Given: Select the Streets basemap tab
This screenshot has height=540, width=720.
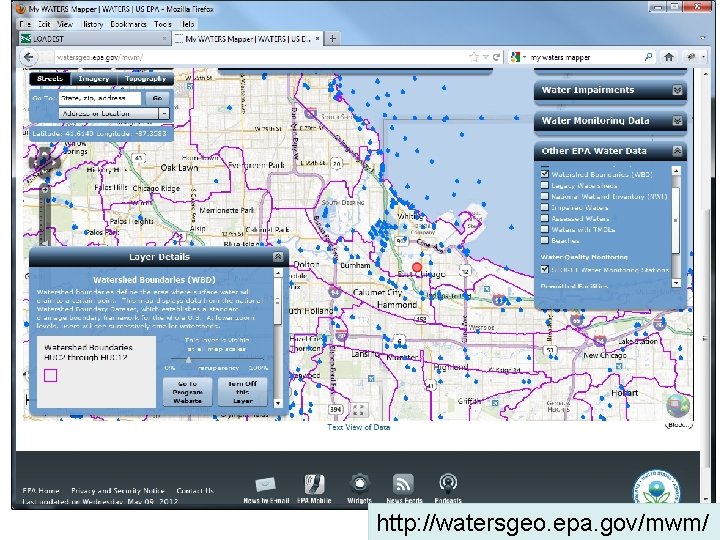Looking at the screenshot, I should click(50, 79).
